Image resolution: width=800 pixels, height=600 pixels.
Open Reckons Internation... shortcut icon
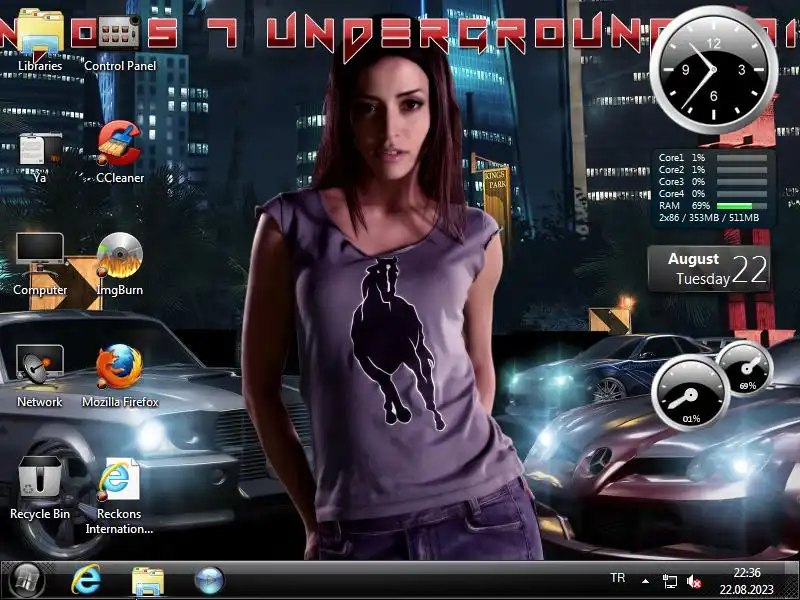pyautogui.click(x=119, y=495)
